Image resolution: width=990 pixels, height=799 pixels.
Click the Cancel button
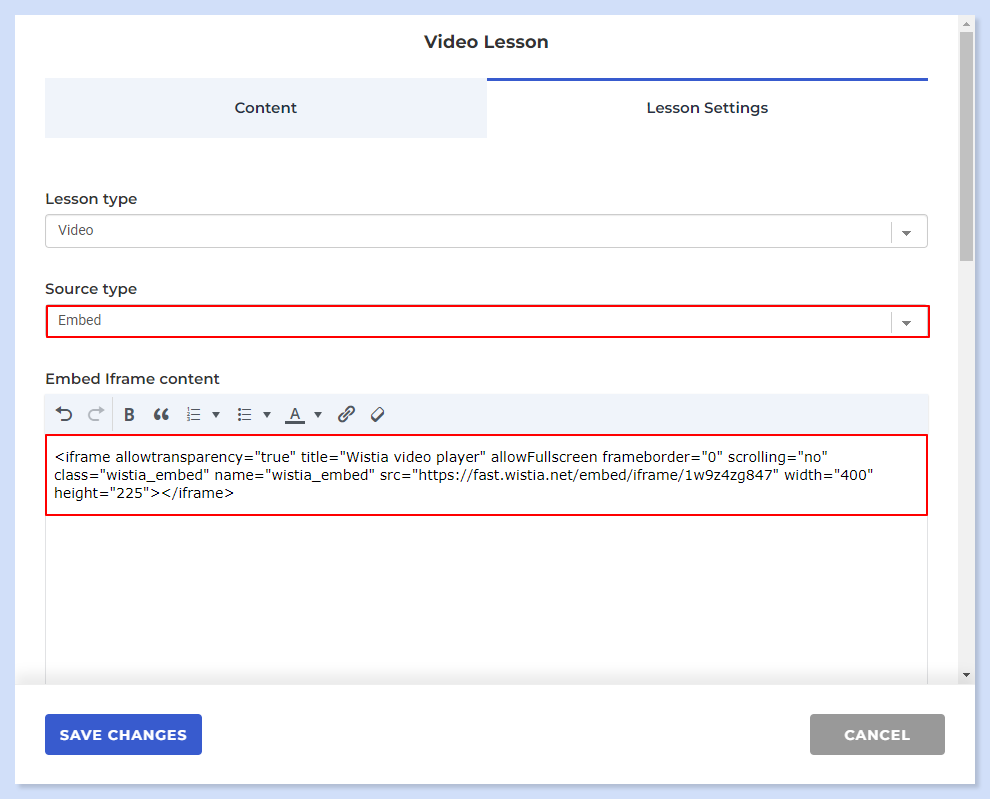[x=877, y=735]
